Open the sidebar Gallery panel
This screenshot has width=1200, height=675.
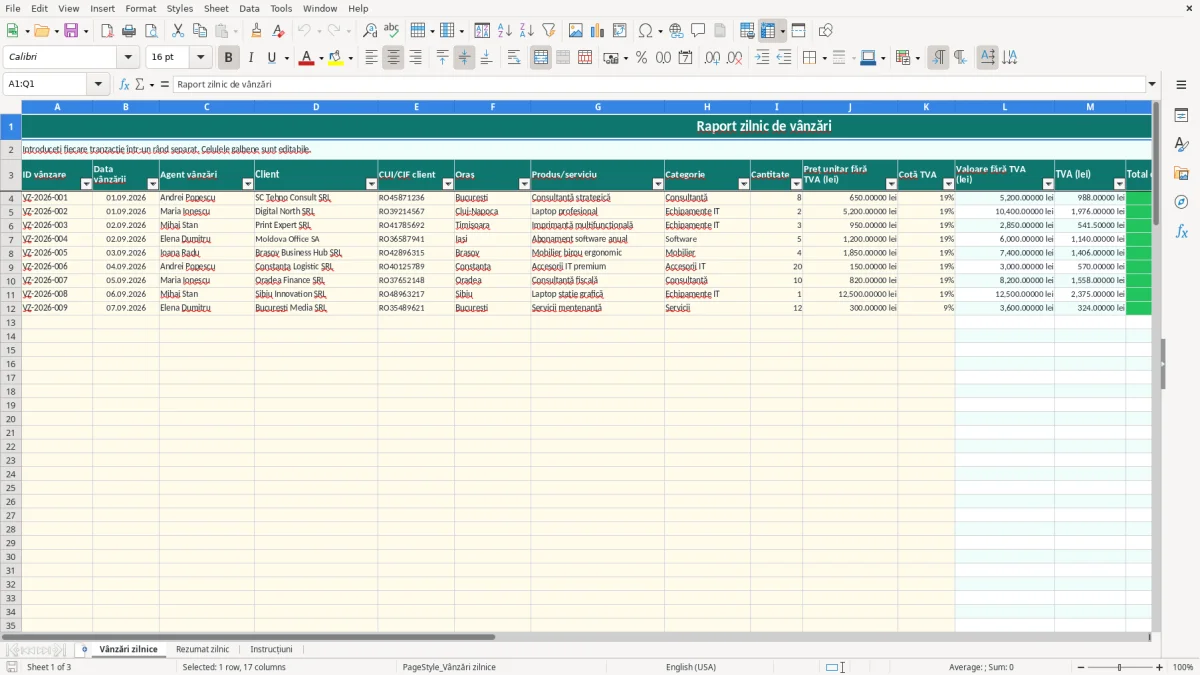[x=1181, y=174]
